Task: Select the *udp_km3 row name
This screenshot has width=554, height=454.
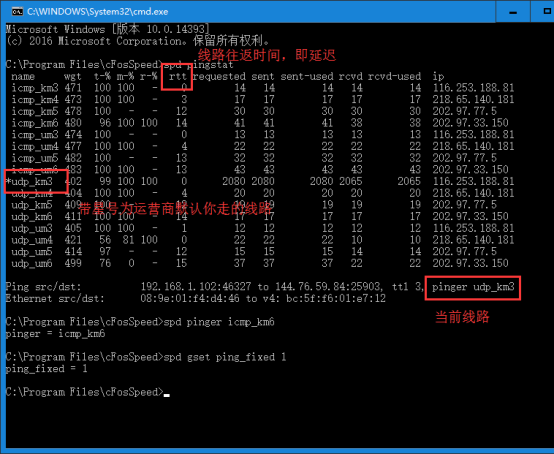Action: point(29,182)
